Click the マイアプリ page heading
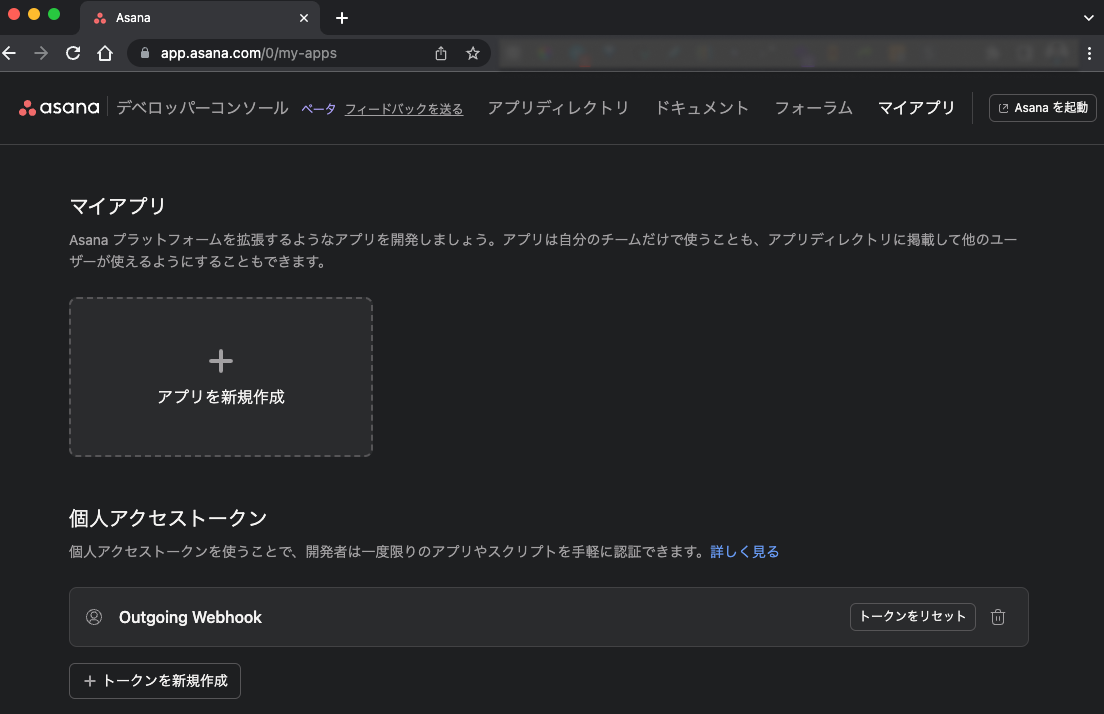The height and width of the screenshot is (714, 1104). 118,206
